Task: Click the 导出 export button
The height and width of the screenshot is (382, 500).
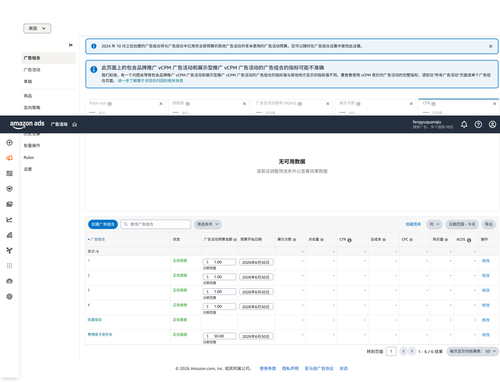Action: click(x=489, y=224)
